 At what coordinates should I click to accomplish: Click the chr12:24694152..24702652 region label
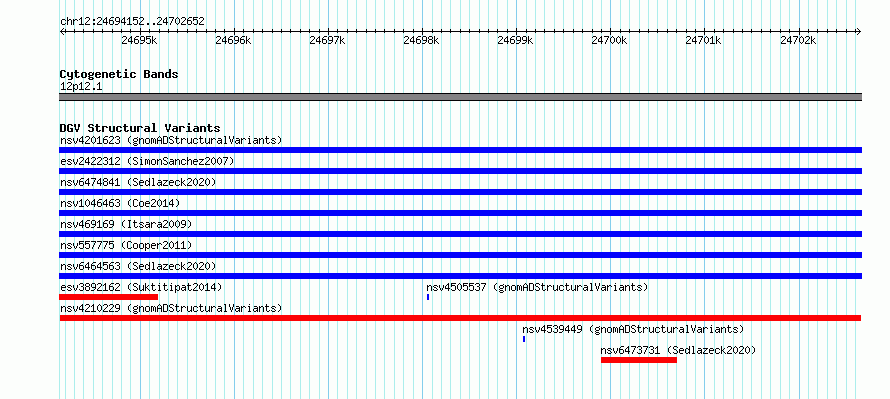[x=132, y=22]
